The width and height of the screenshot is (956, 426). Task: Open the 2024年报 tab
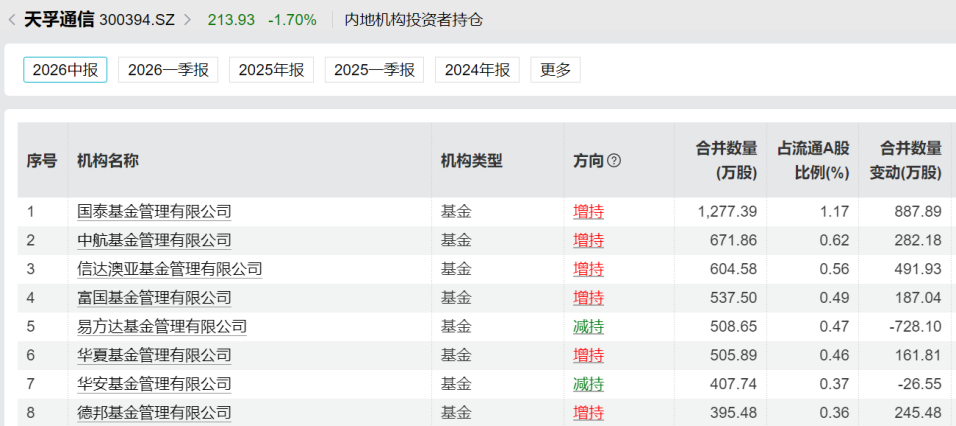477,70
